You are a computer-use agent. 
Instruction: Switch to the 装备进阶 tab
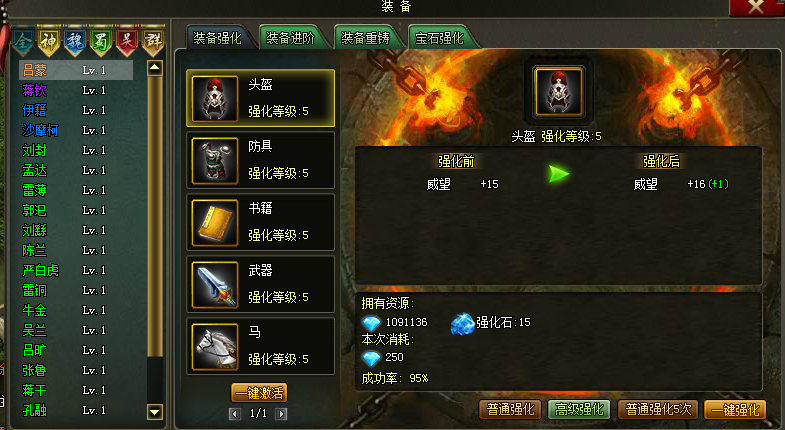(x=291, y=38)
